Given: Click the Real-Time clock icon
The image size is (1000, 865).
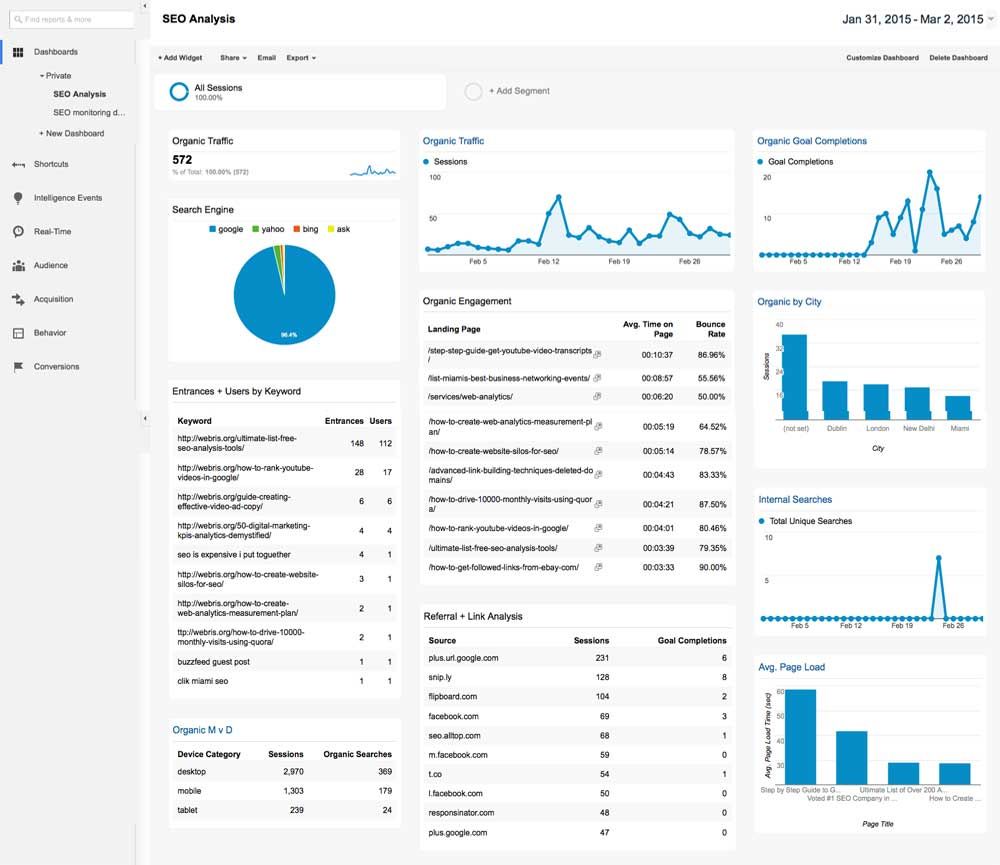Looking at the screenshot, I should (x=18, y=232).
